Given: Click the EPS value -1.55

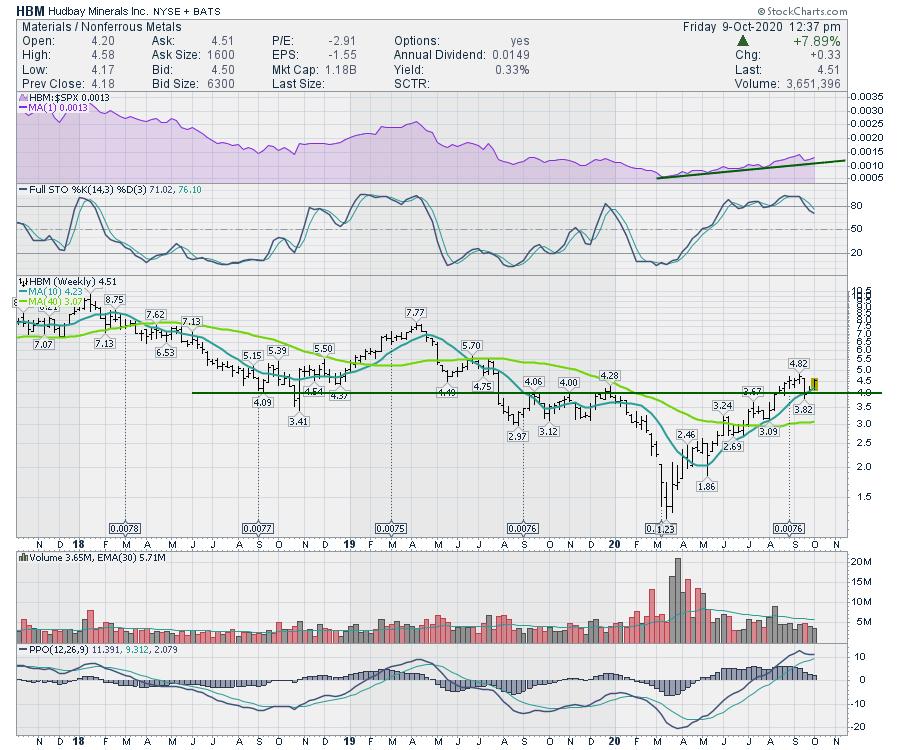Looking at the screenshot, I should click(x=342, y=55).
